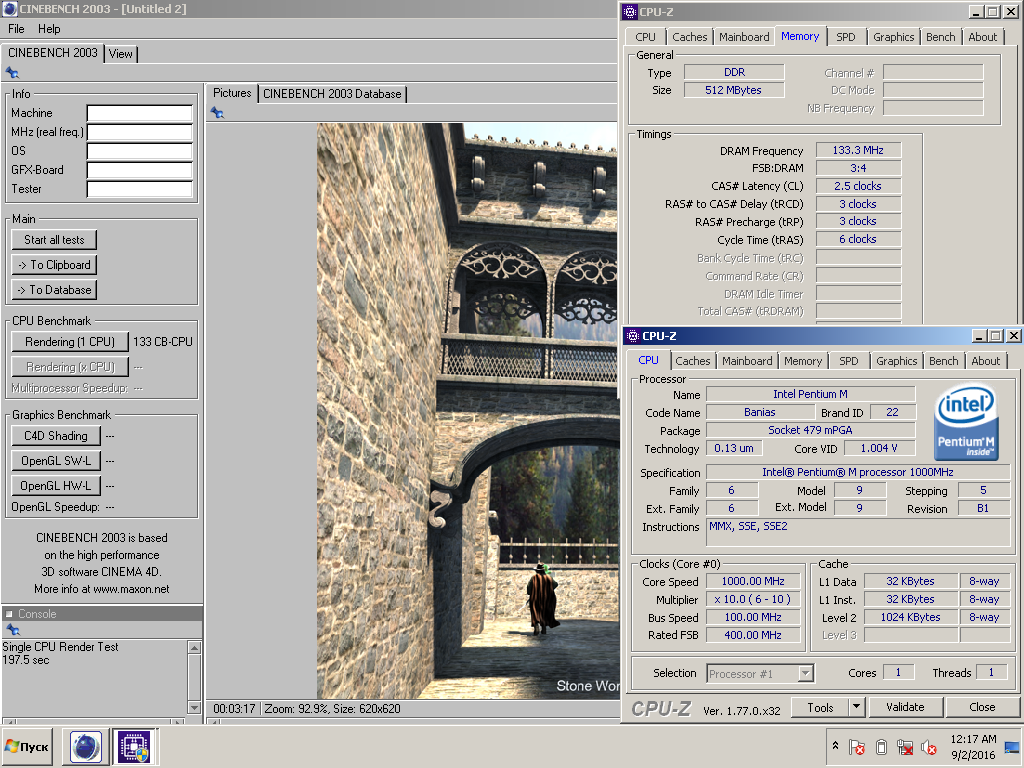This screenshot has width=1024, height=768.
Task: Click console scrollbar down arrow
Action: [194, 707]
